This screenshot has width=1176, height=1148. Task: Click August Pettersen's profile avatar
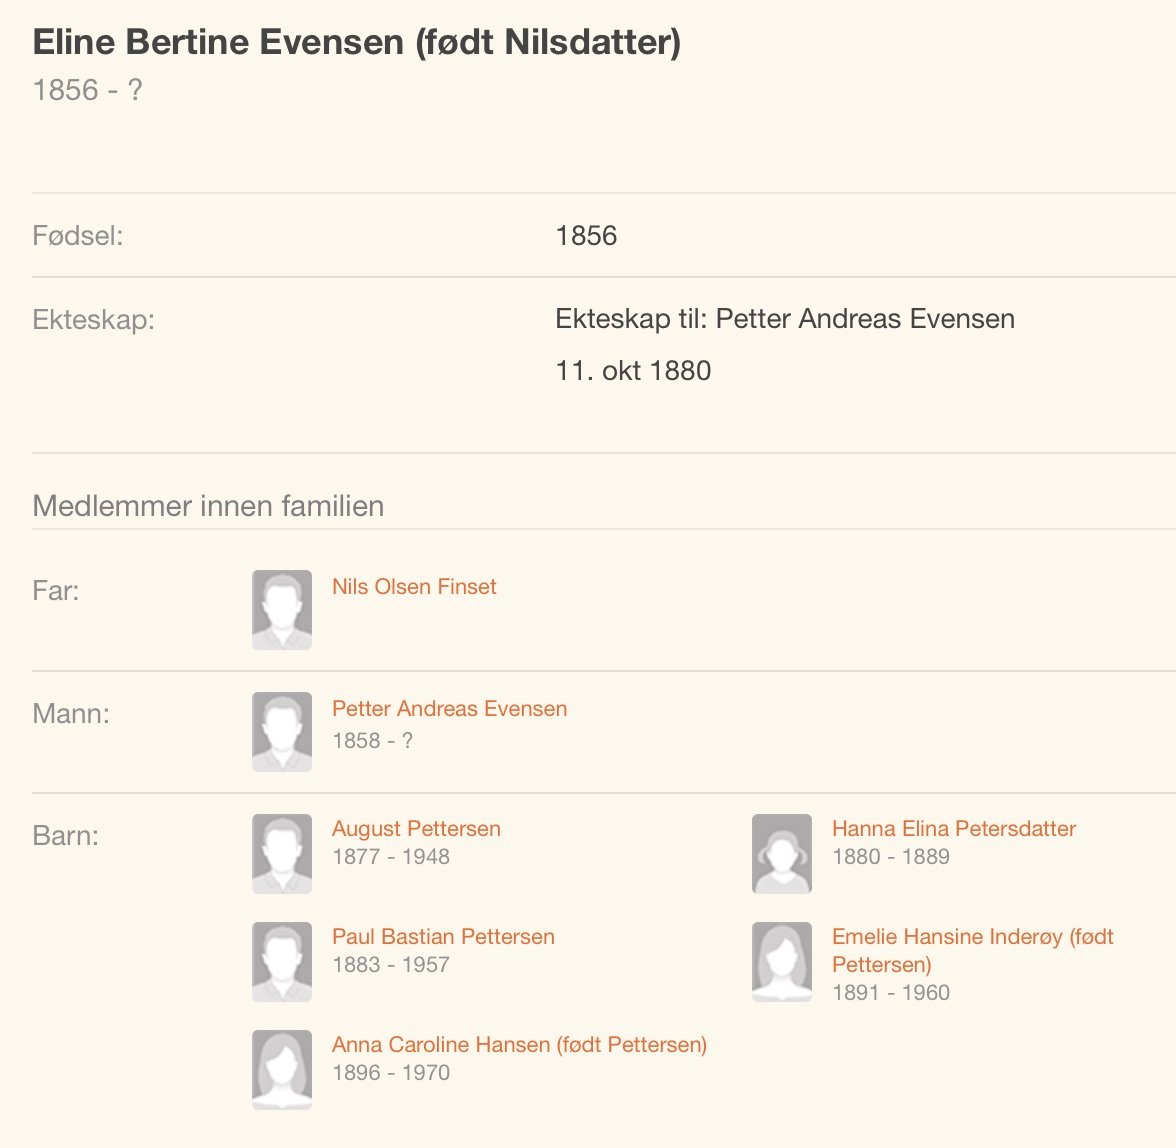(282, 853)
